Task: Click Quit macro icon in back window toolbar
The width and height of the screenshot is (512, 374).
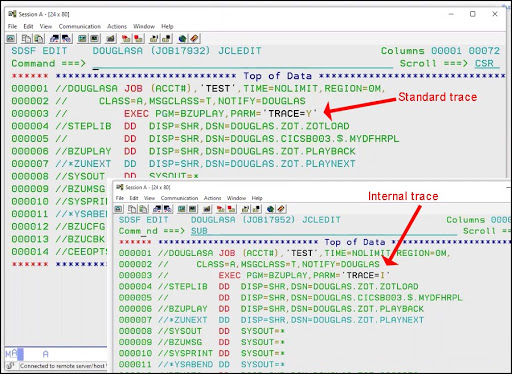Action: (166, 39)
